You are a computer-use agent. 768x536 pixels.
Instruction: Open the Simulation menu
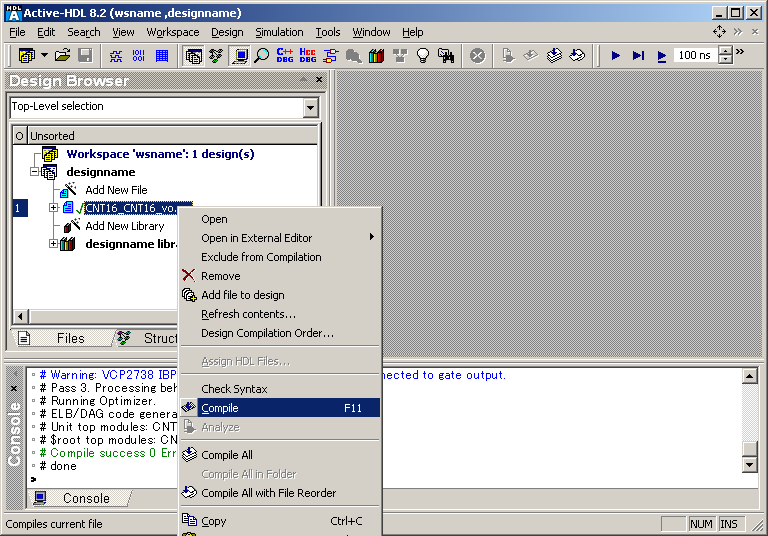[279, 32]
